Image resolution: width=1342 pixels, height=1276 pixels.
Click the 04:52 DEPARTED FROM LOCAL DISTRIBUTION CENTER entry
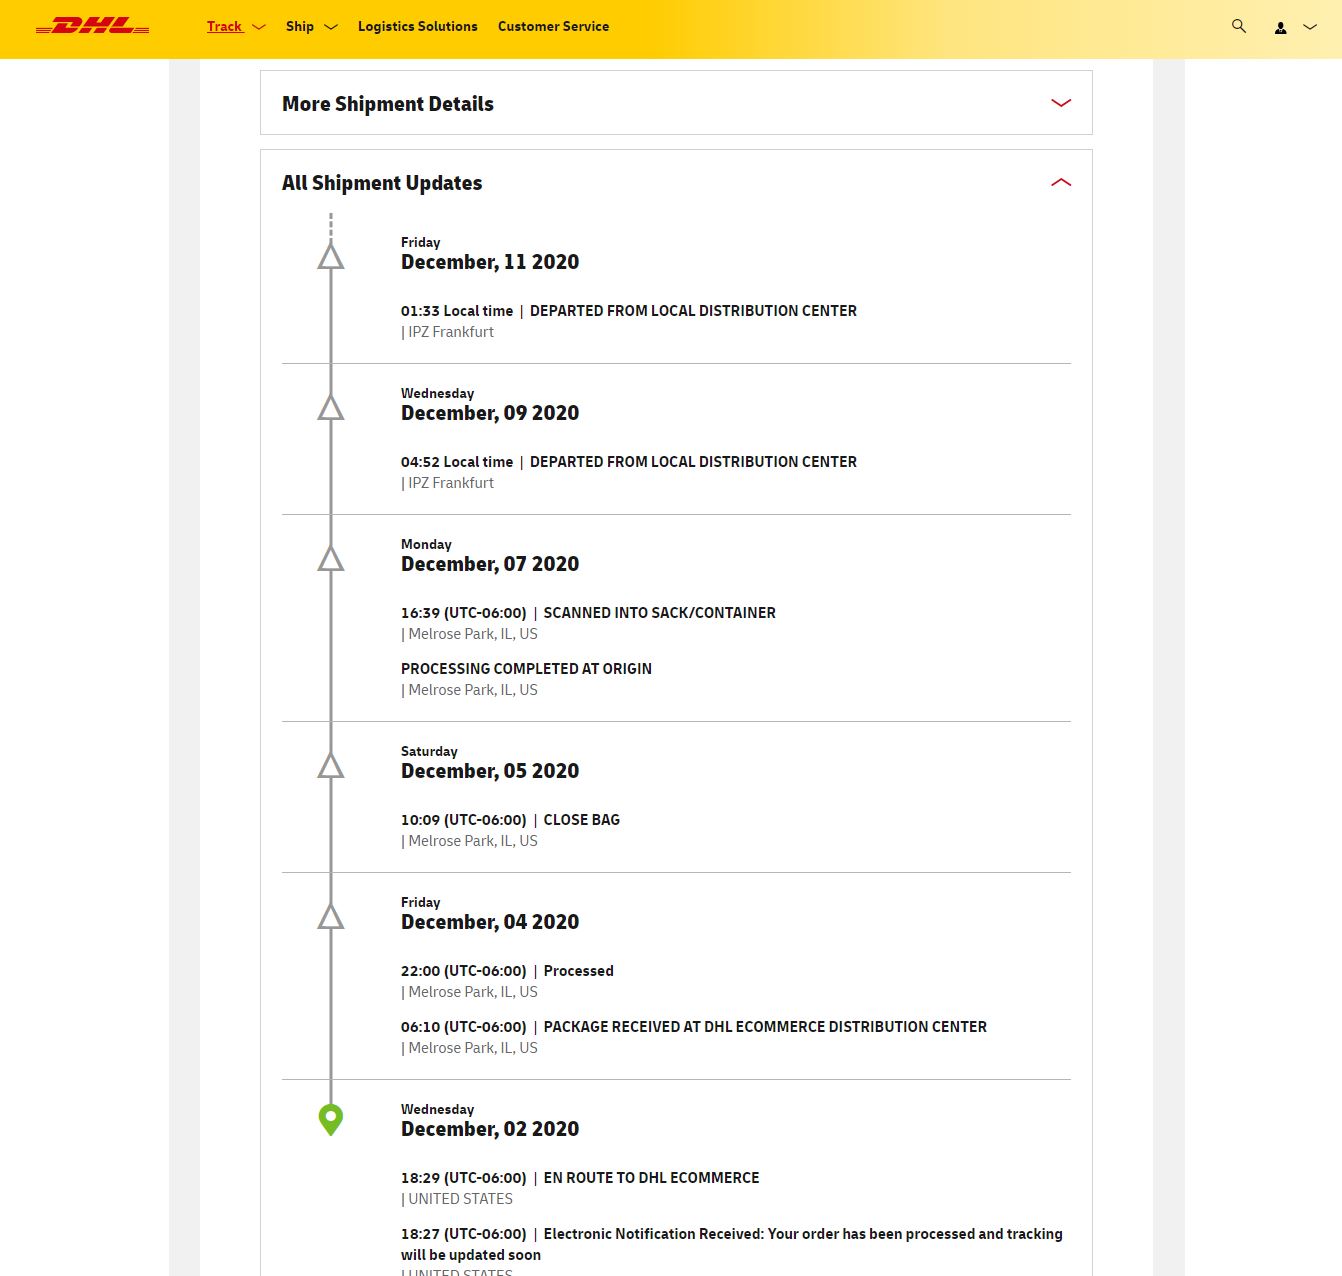coord(629,462)
